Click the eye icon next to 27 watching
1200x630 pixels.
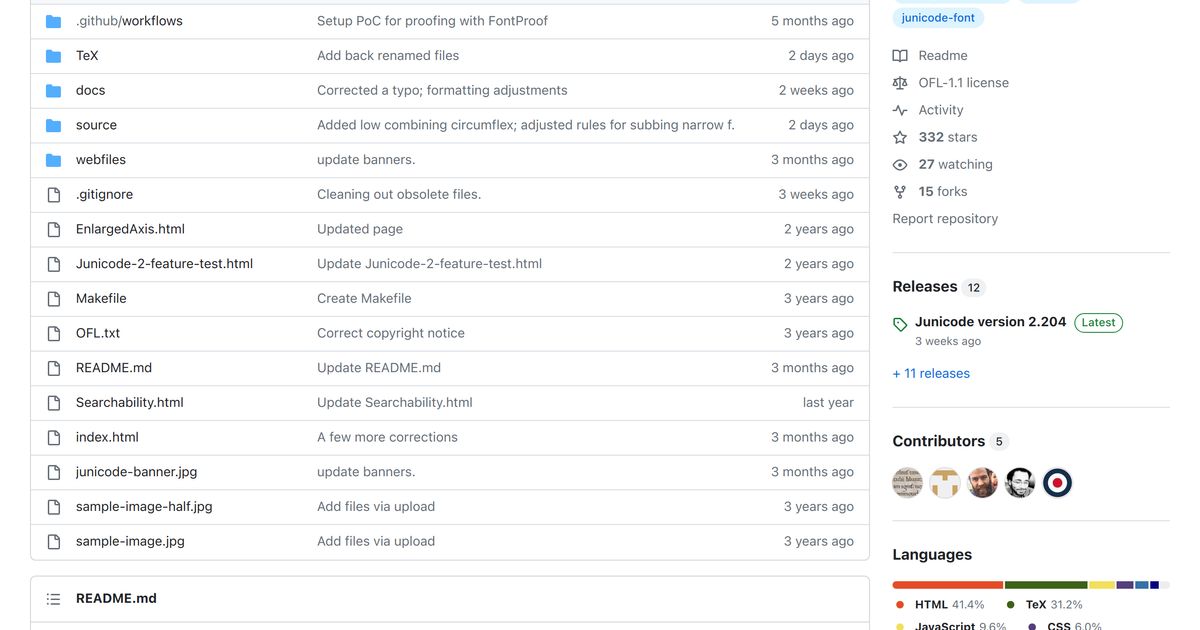tap(900, 164)
